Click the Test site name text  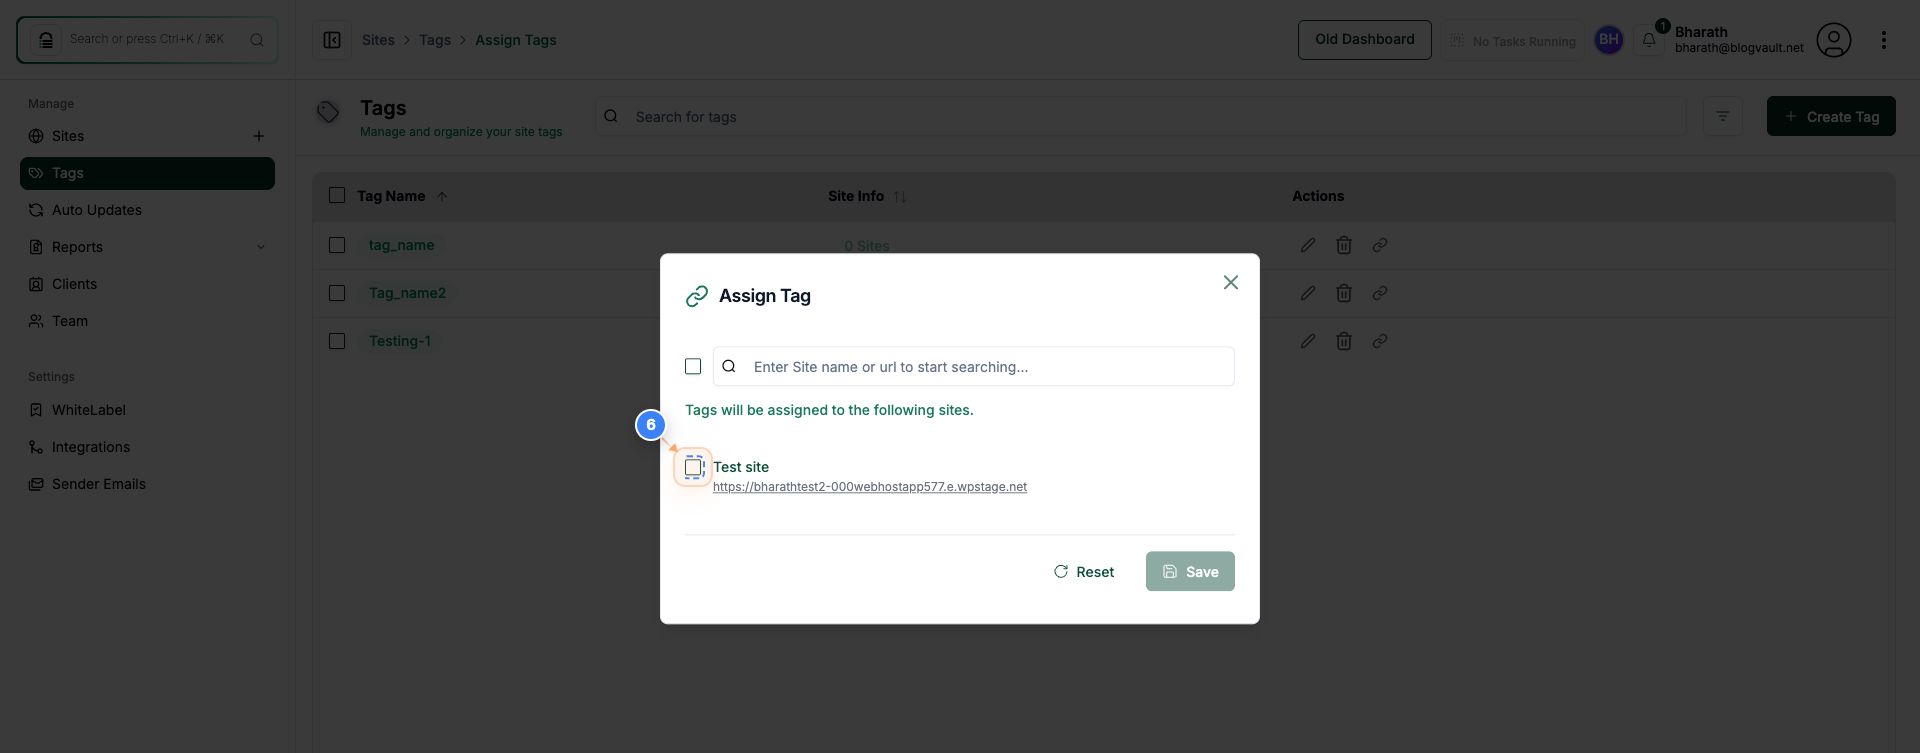(741, 467)
